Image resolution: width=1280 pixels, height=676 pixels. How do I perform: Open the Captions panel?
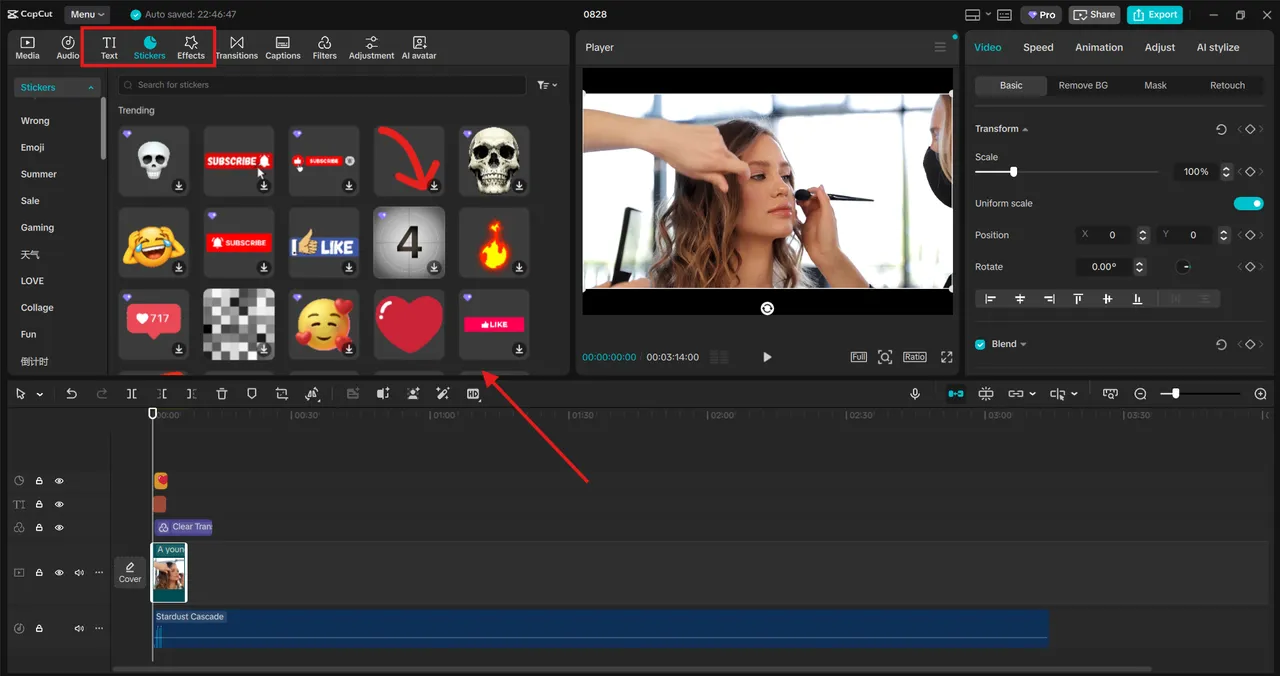282,46
